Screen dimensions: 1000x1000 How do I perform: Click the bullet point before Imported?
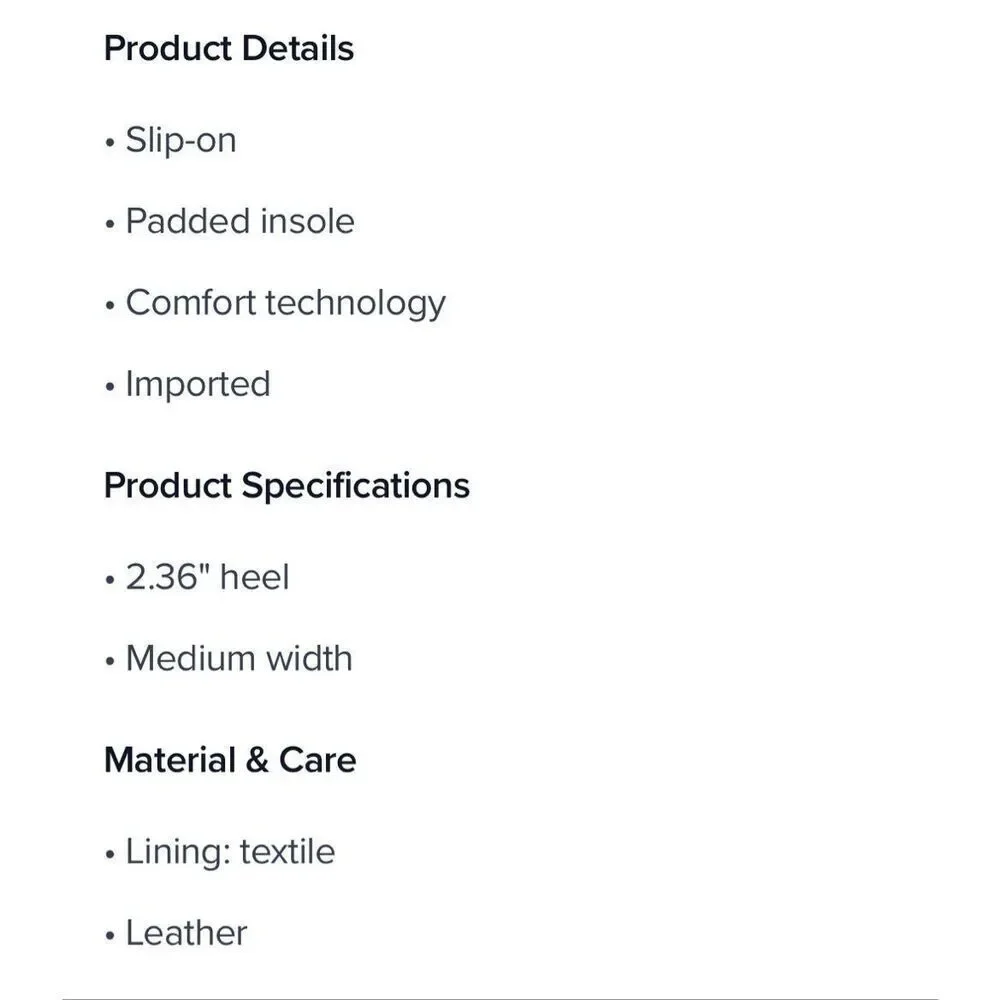tap(110, 387)
